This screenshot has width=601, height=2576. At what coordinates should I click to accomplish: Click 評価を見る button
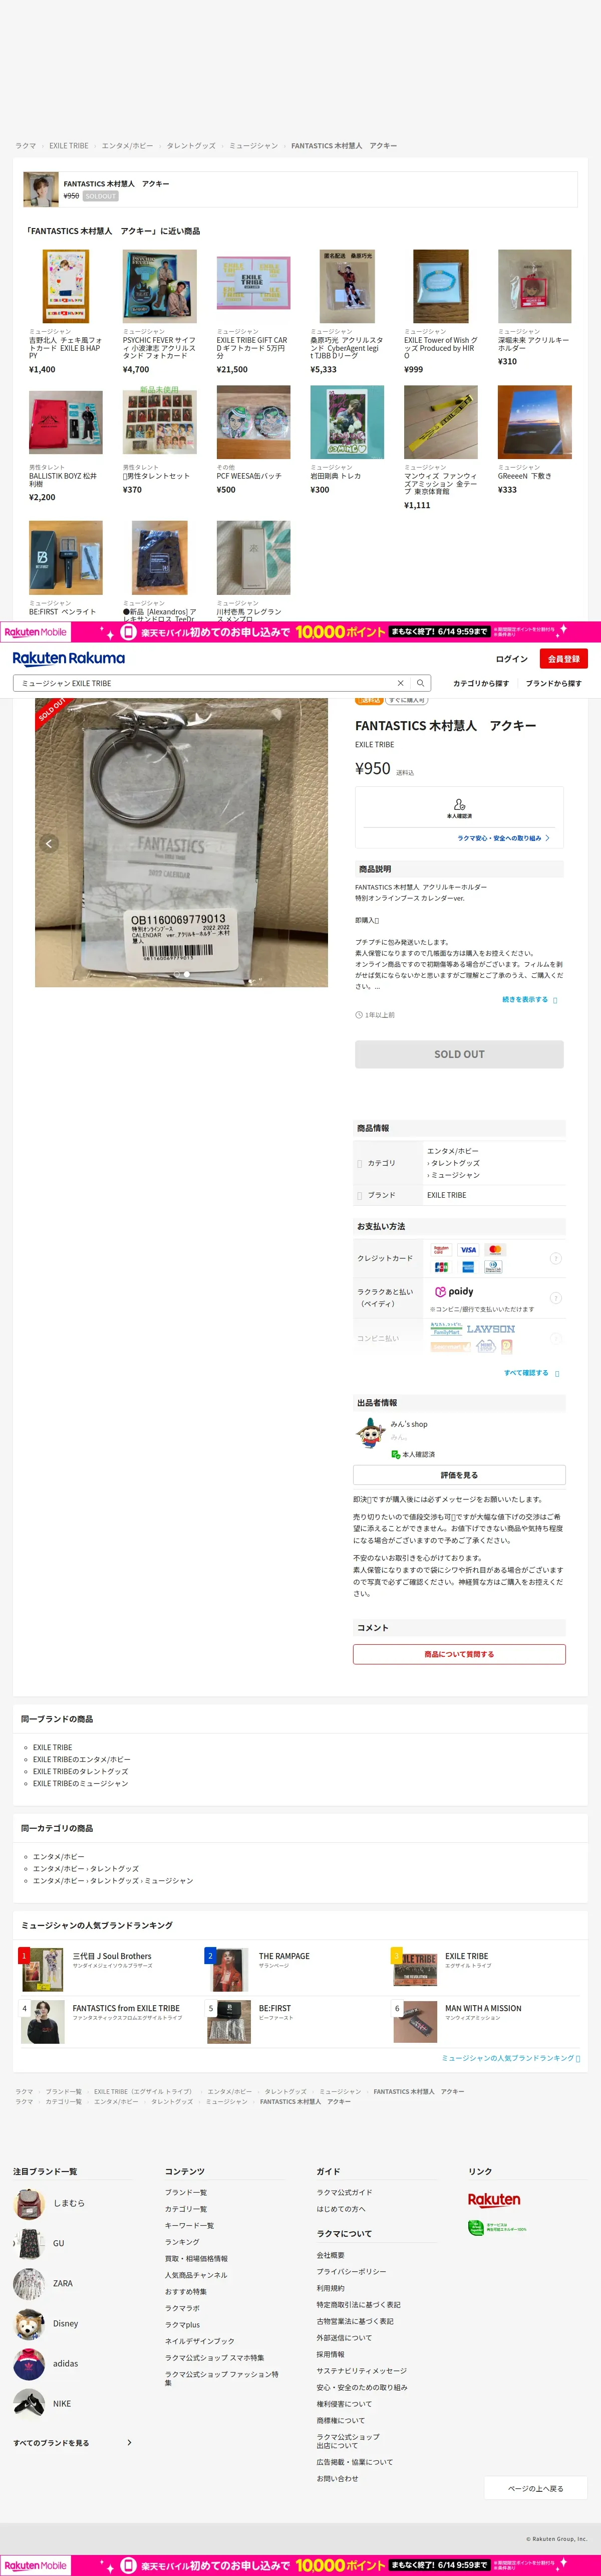coord(459,1475)
